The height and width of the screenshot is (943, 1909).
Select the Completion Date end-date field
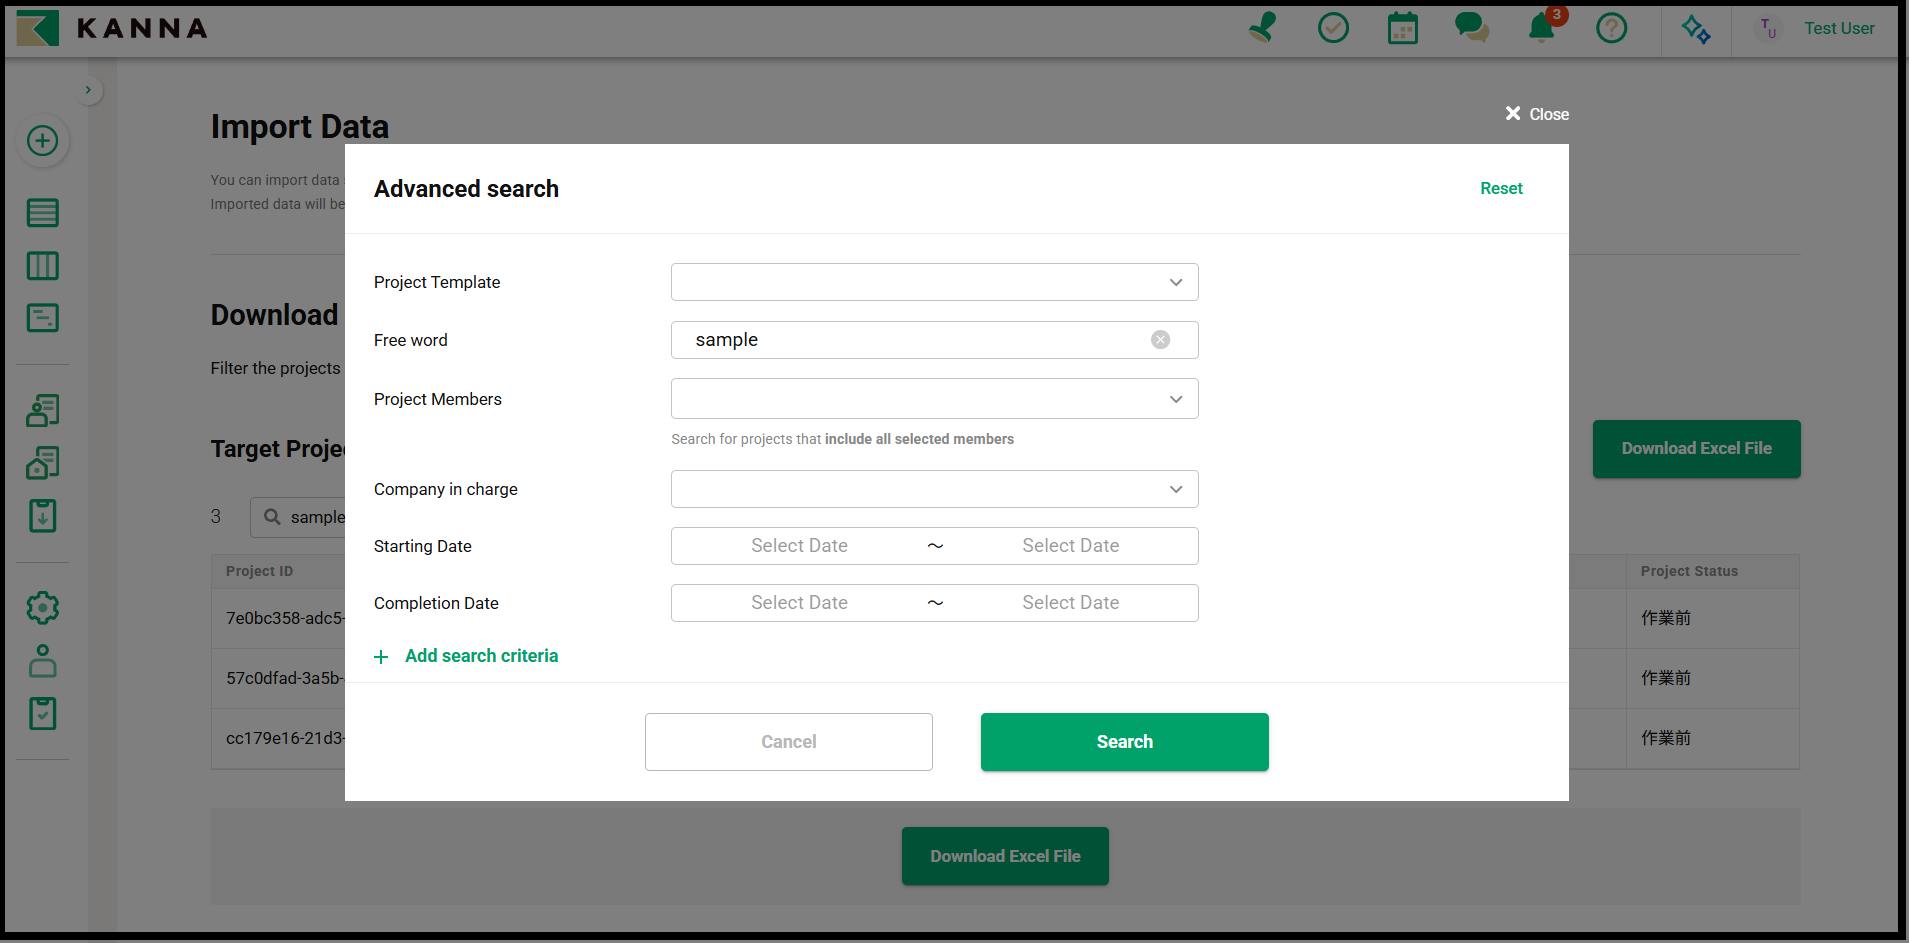(1070, 603)
